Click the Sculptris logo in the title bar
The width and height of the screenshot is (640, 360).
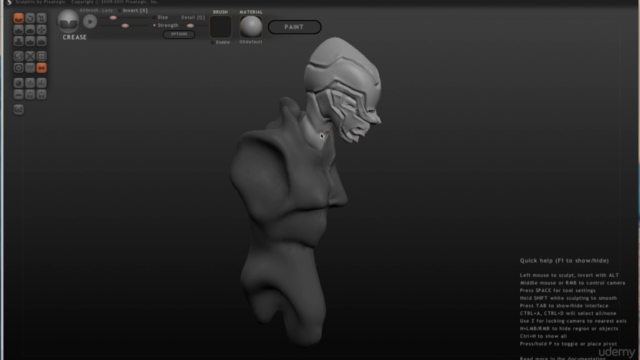[x=9, y=2]
